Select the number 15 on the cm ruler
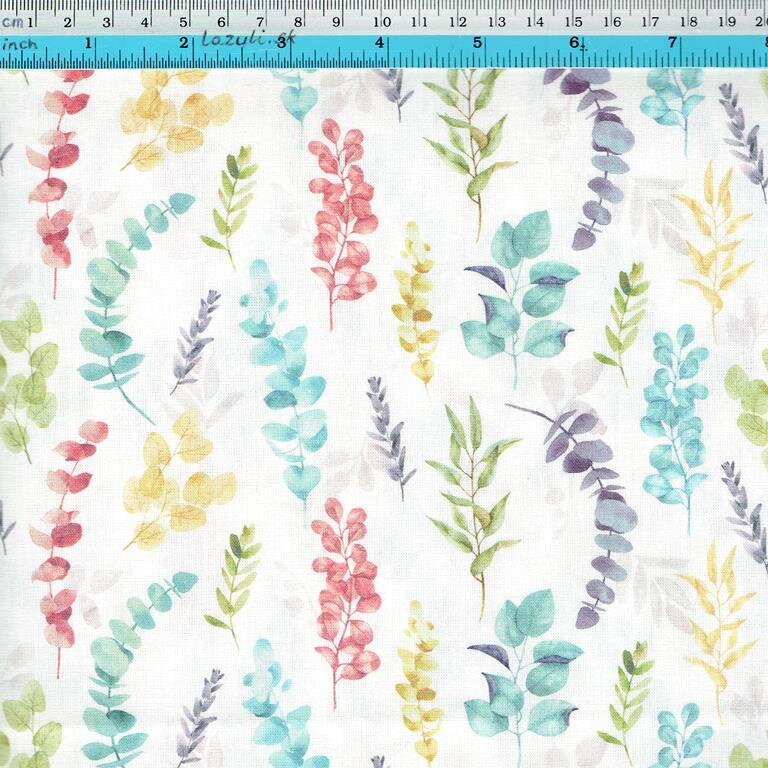The height and width of the screenshot is (768, 768). tap(574, 22)
